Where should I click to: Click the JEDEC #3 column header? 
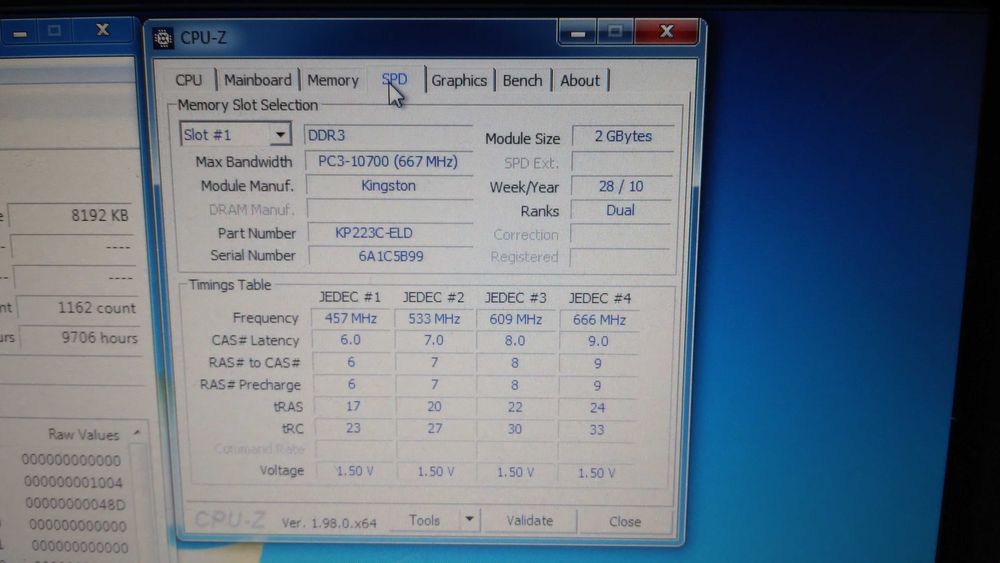click(515, 298)
